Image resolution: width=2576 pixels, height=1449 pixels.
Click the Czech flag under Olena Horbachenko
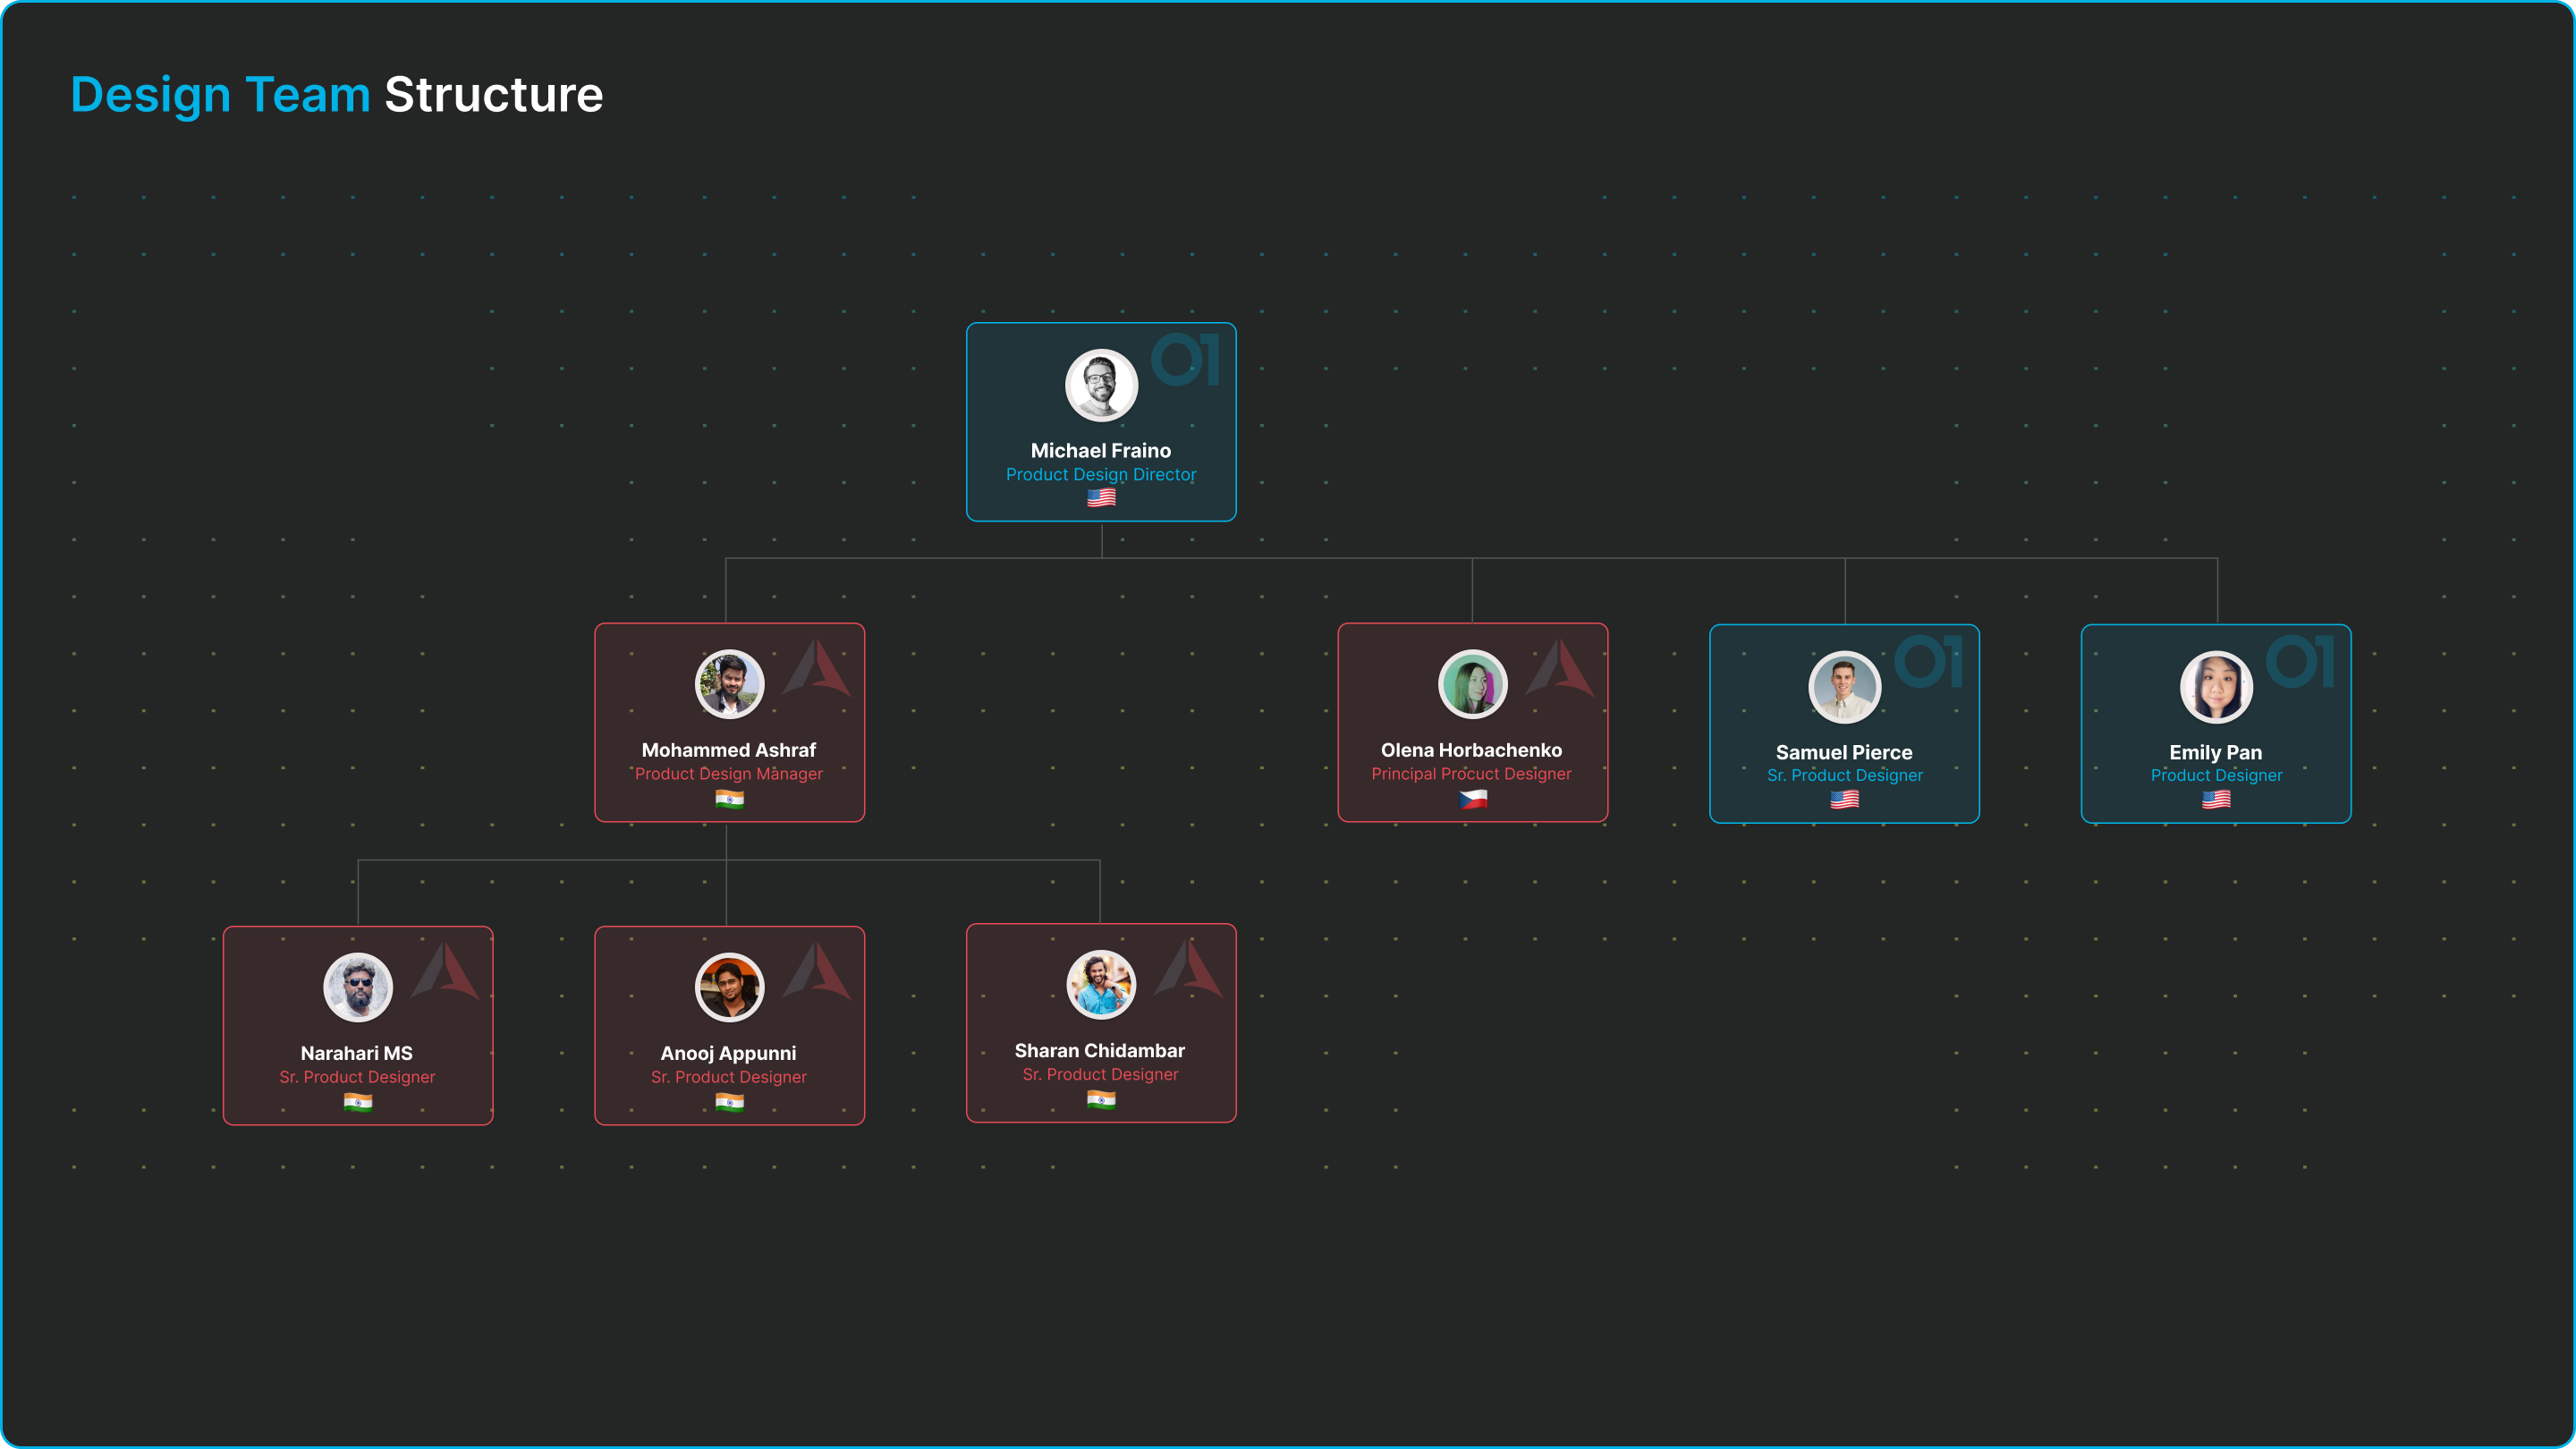point(1472,799)
